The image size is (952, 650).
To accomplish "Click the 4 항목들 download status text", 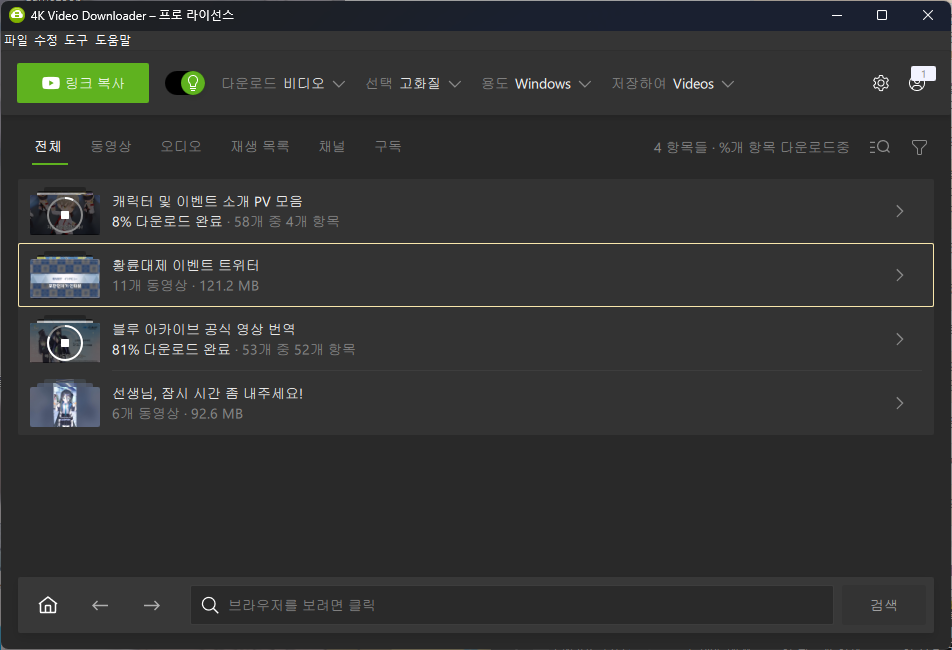I will click(751, 147).
